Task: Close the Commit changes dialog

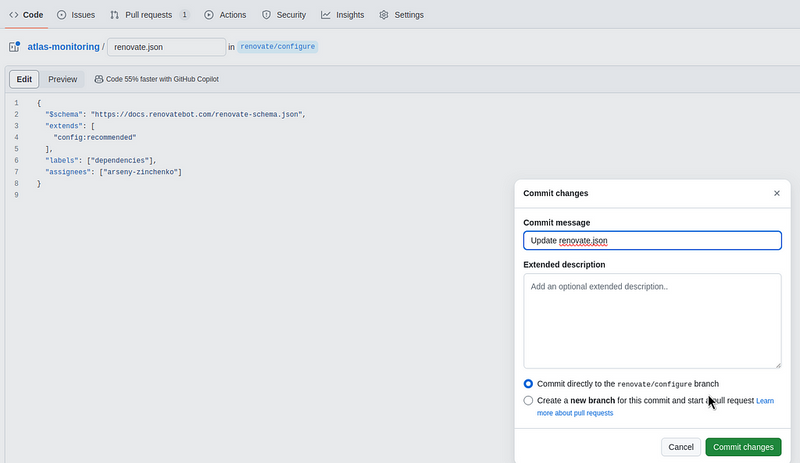Action: pos(776,193)
